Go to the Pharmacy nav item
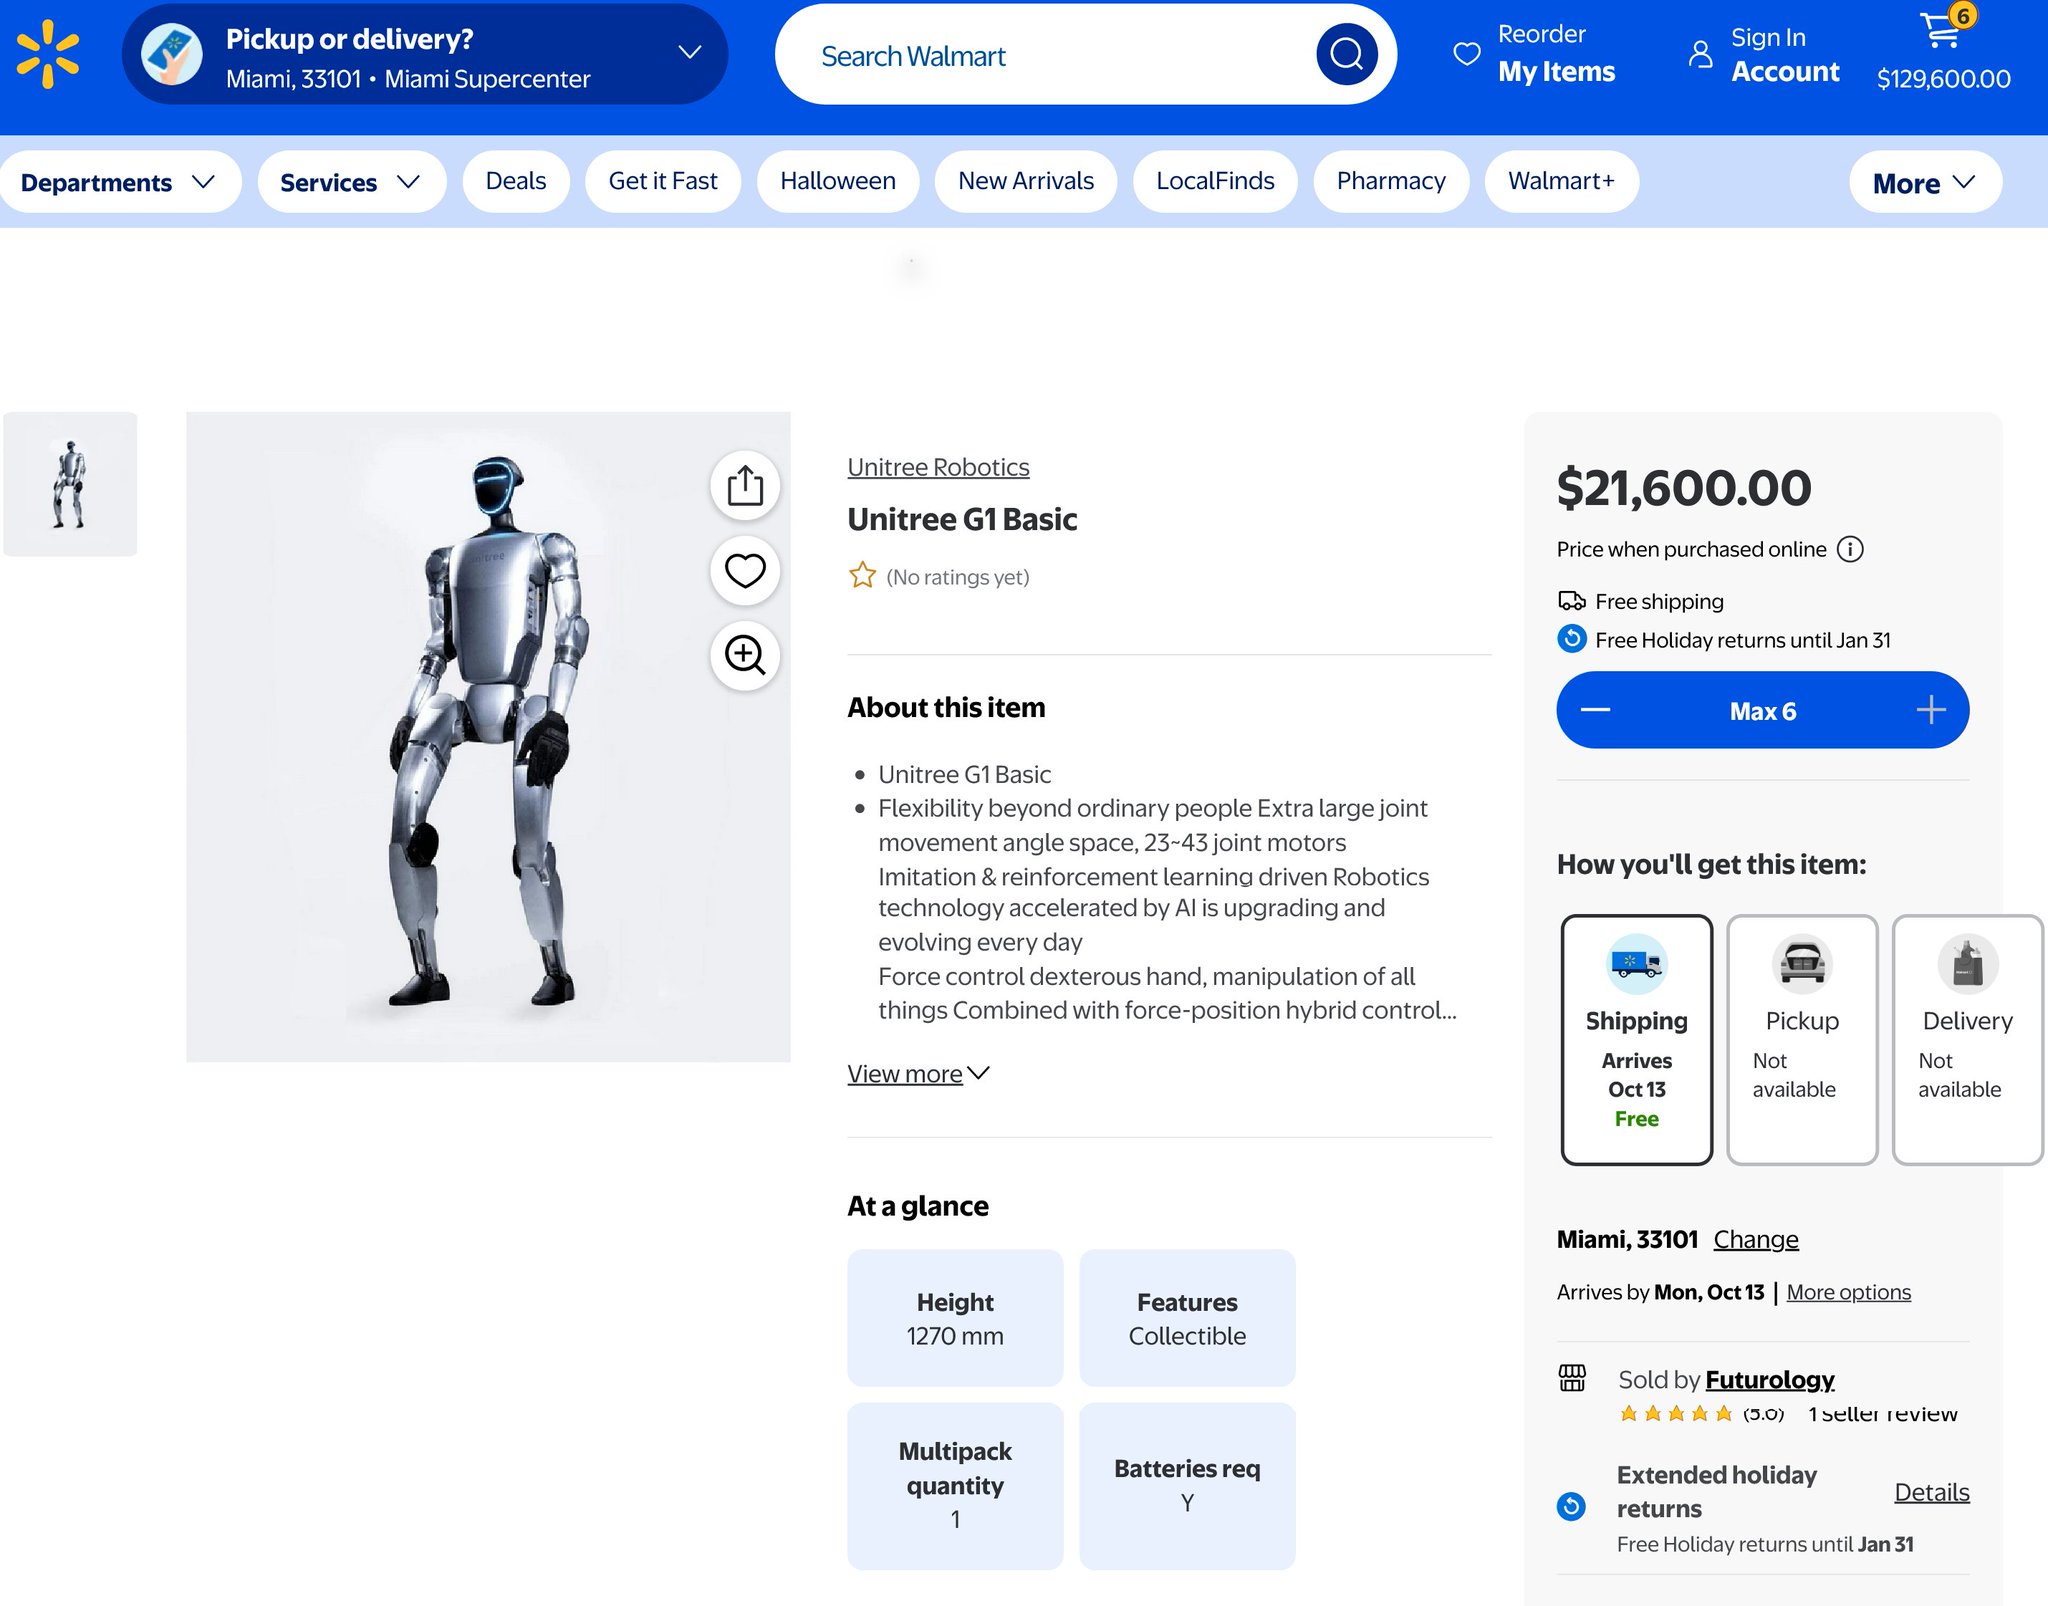This screenshot has height=1606, width=2048. pyautogui.click(x=1390, y=181)
